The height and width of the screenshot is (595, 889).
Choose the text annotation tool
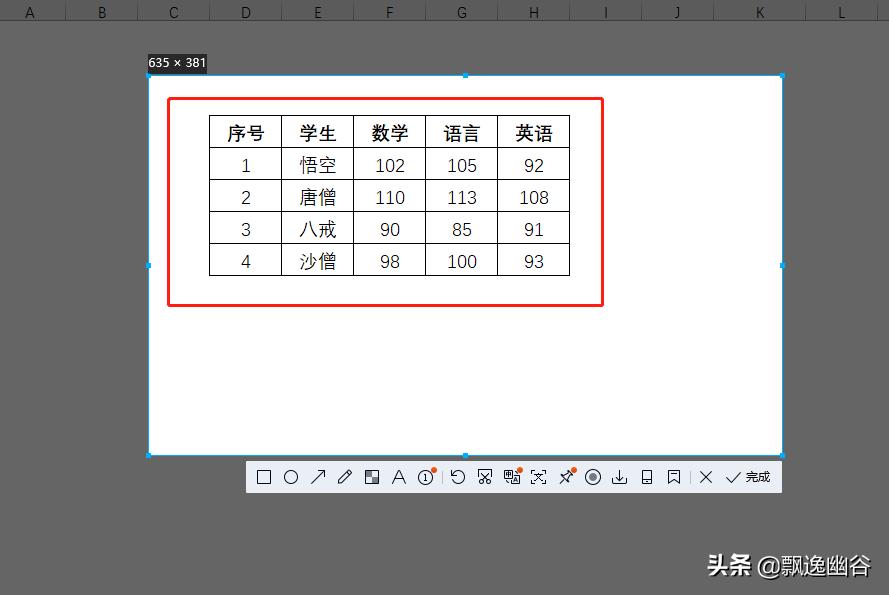pyautogui.click(x=399, y=477)
